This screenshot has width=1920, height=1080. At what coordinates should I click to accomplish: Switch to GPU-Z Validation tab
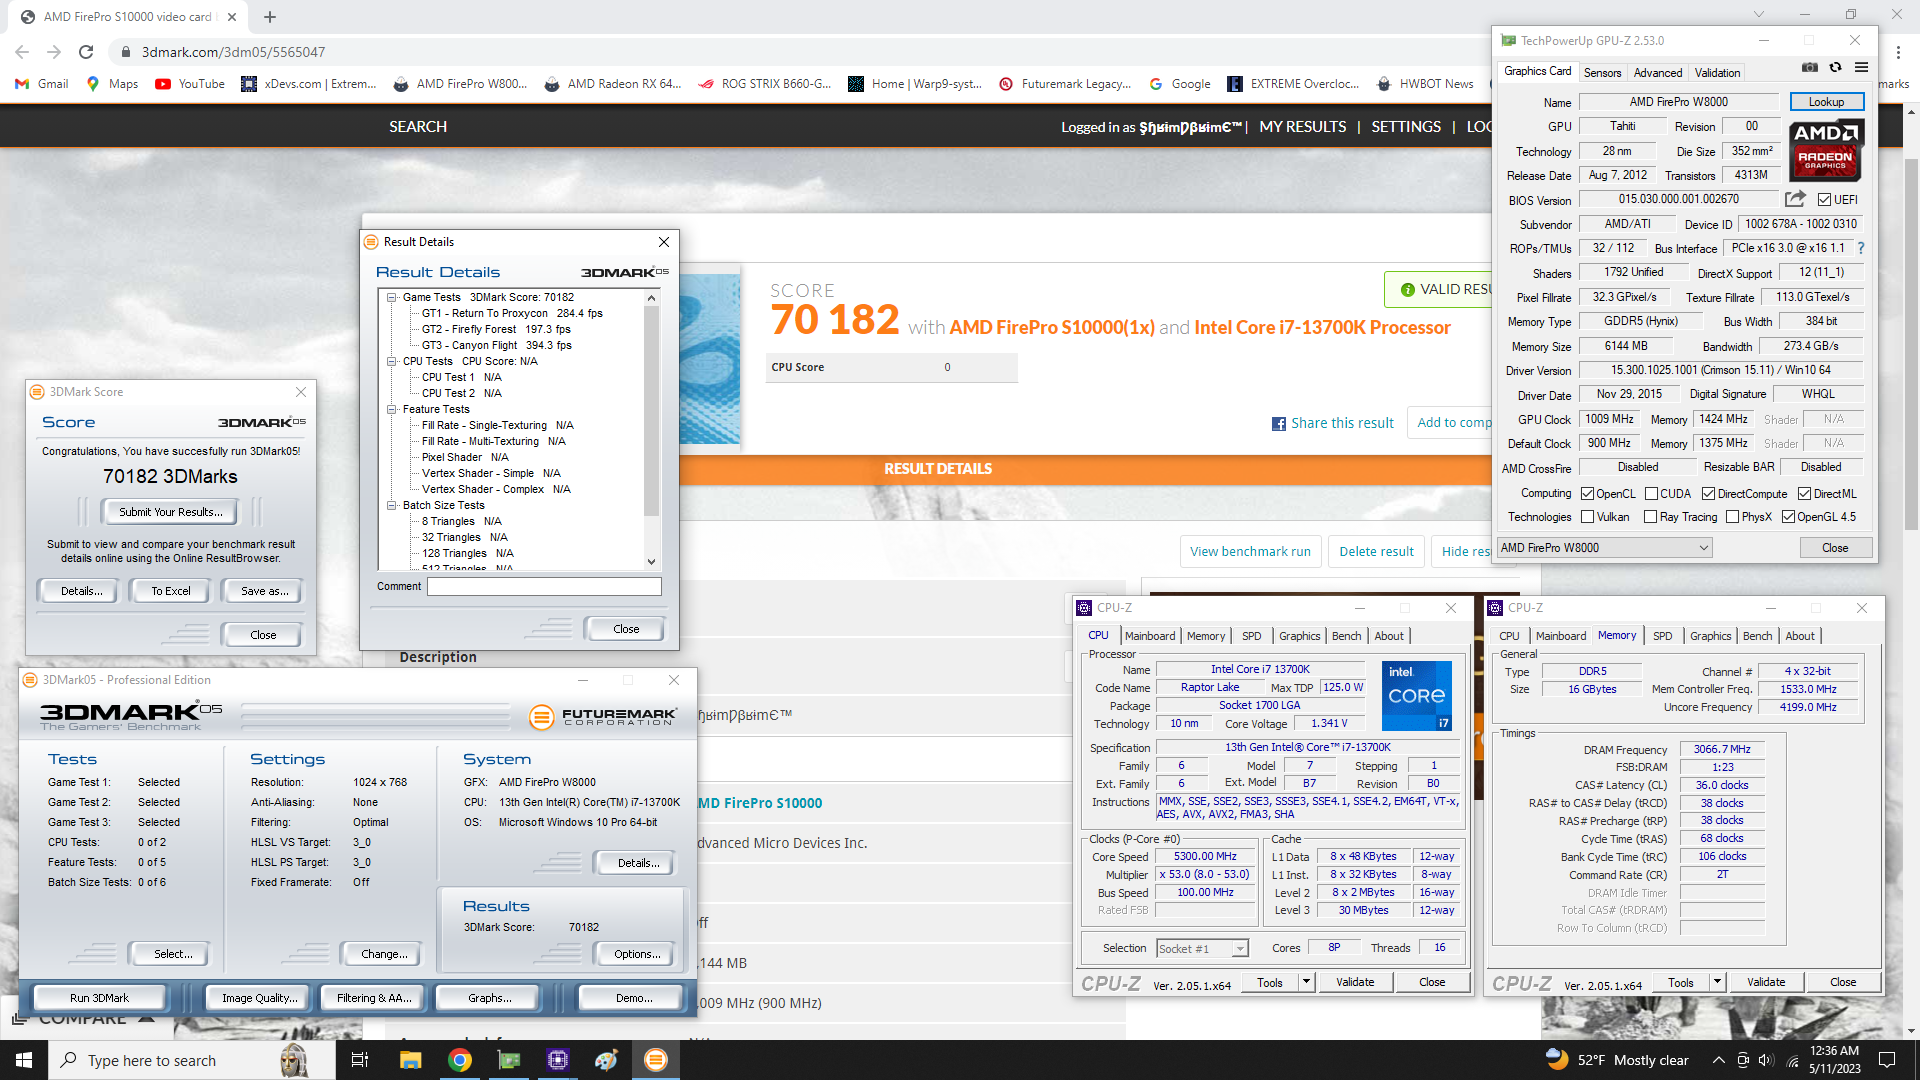coord(1717,72)
